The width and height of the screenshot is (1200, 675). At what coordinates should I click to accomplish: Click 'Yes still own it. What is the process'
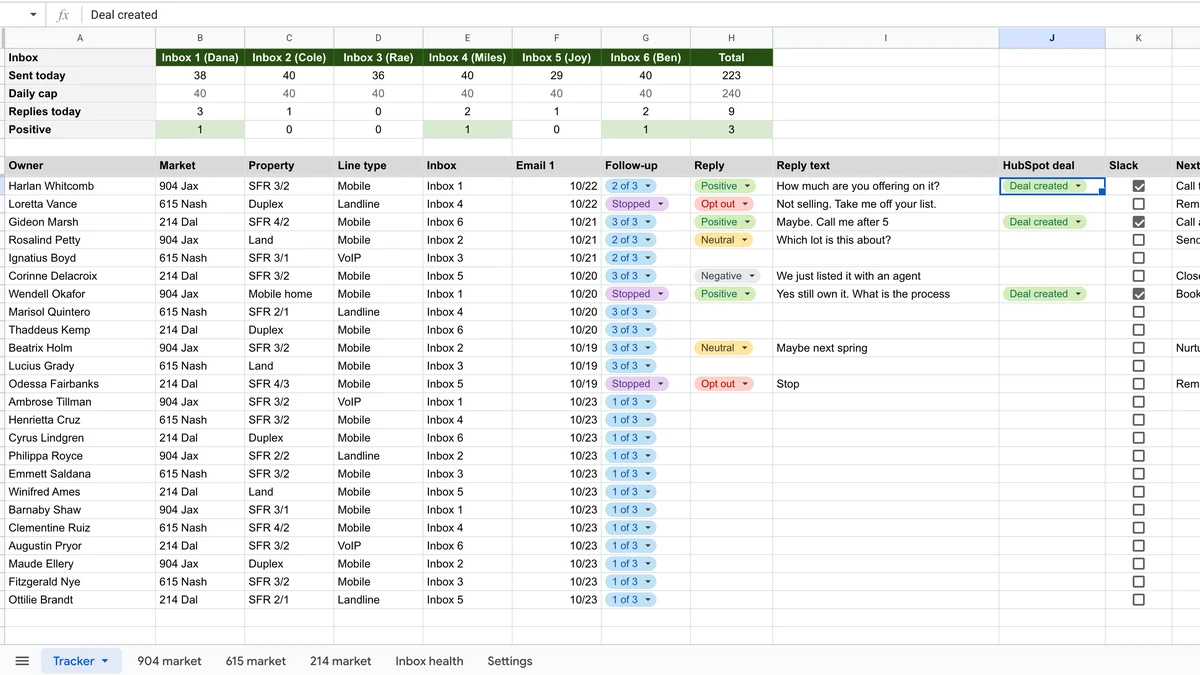coord(863,294)
